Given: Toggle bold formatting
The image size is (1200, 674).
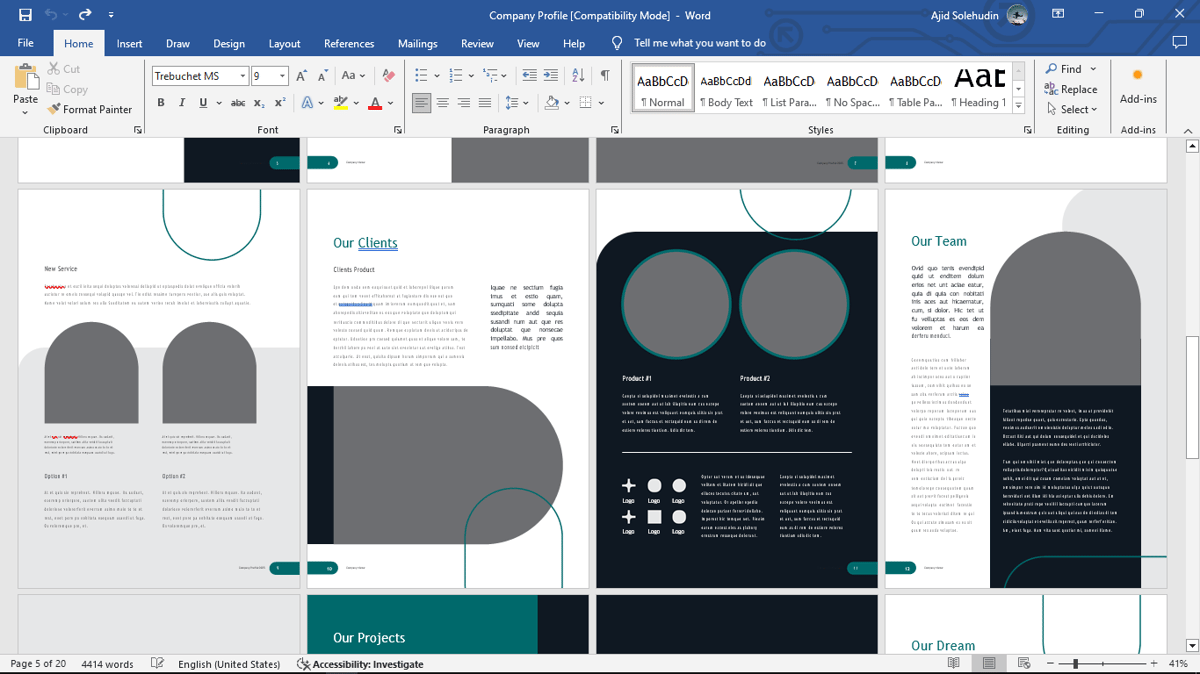Looking at the screenshot, I should click(160, 103).
